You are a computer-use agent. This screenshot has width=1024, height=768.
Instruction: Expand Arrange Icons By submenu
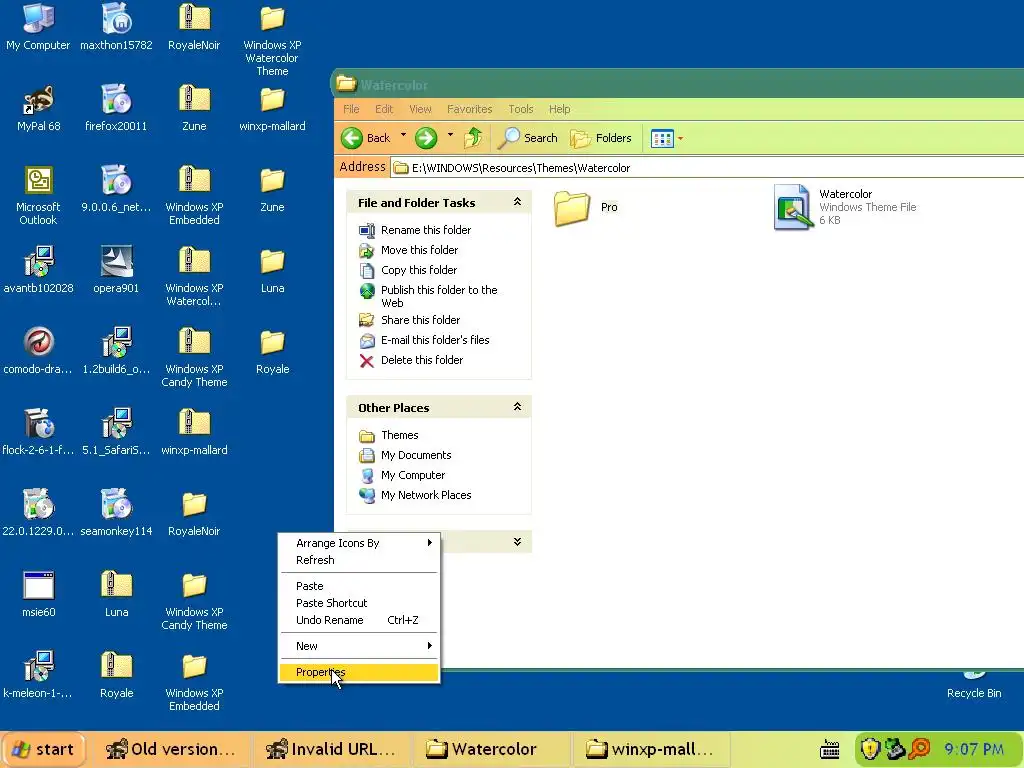click(x=359, y=543)
